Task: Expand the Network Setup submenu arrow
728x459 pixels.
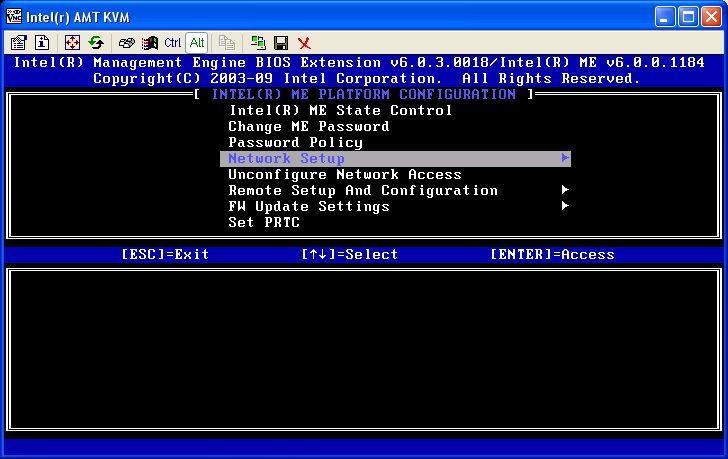Action: pyautogui.click(x=565, y=158)
